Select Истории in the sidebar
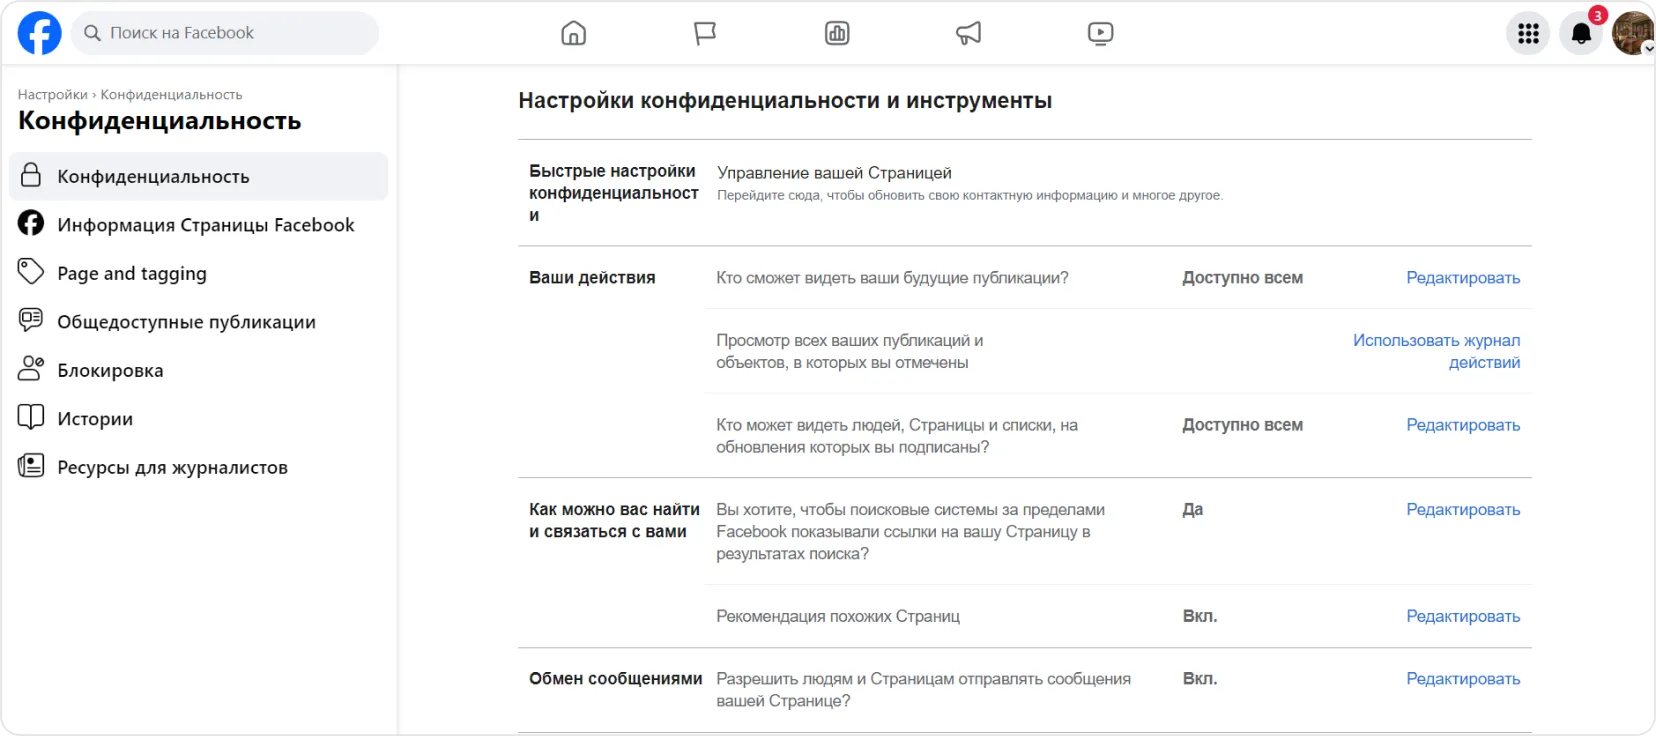1656x736 pixels. [x=95, y=419]
